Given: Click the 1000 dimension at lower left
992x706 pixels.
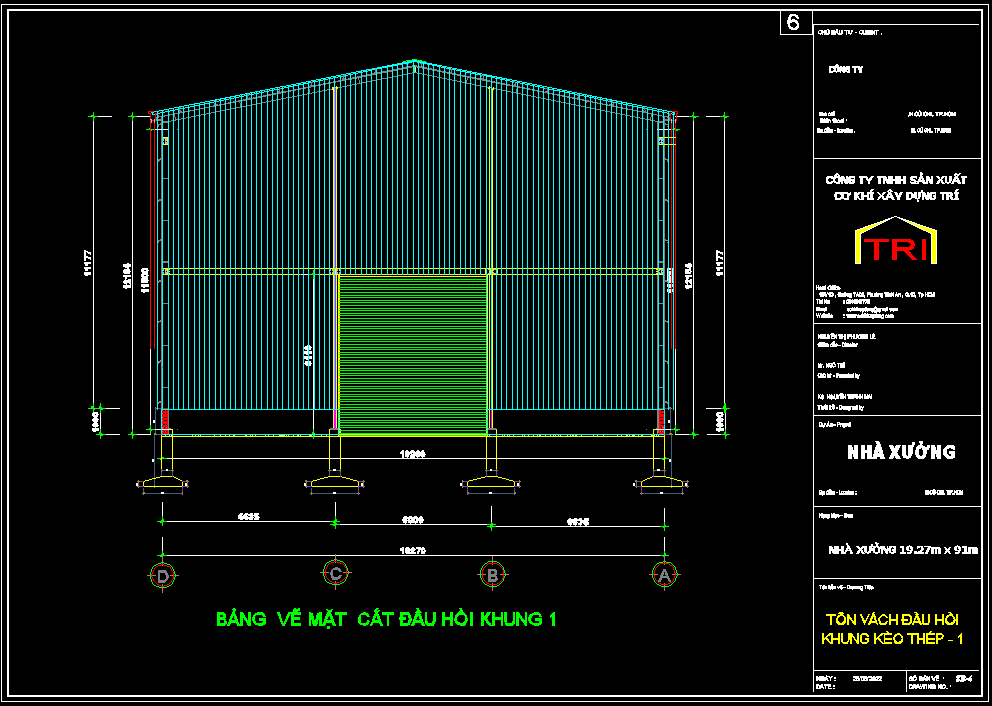Looking at the screenshot, I should [96, 422].
